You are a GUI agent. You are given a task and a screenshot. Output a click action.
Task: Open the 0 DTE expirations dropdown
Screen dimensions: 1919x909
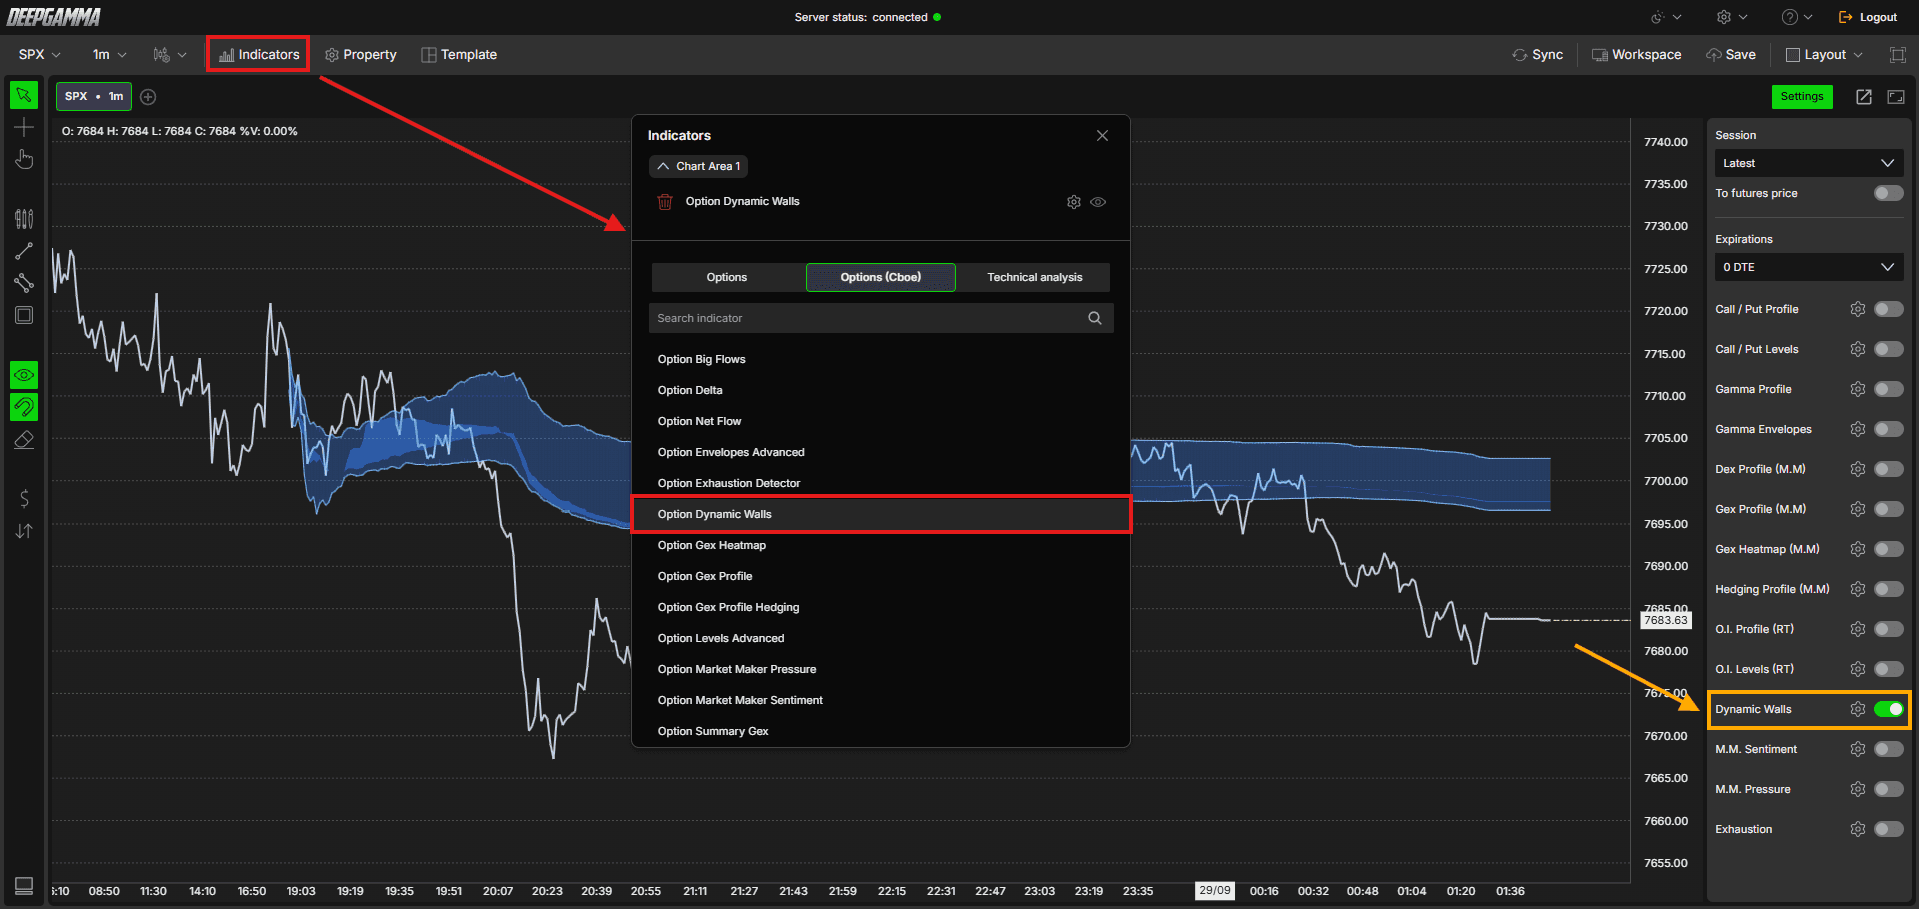[x=1809, y=267]
